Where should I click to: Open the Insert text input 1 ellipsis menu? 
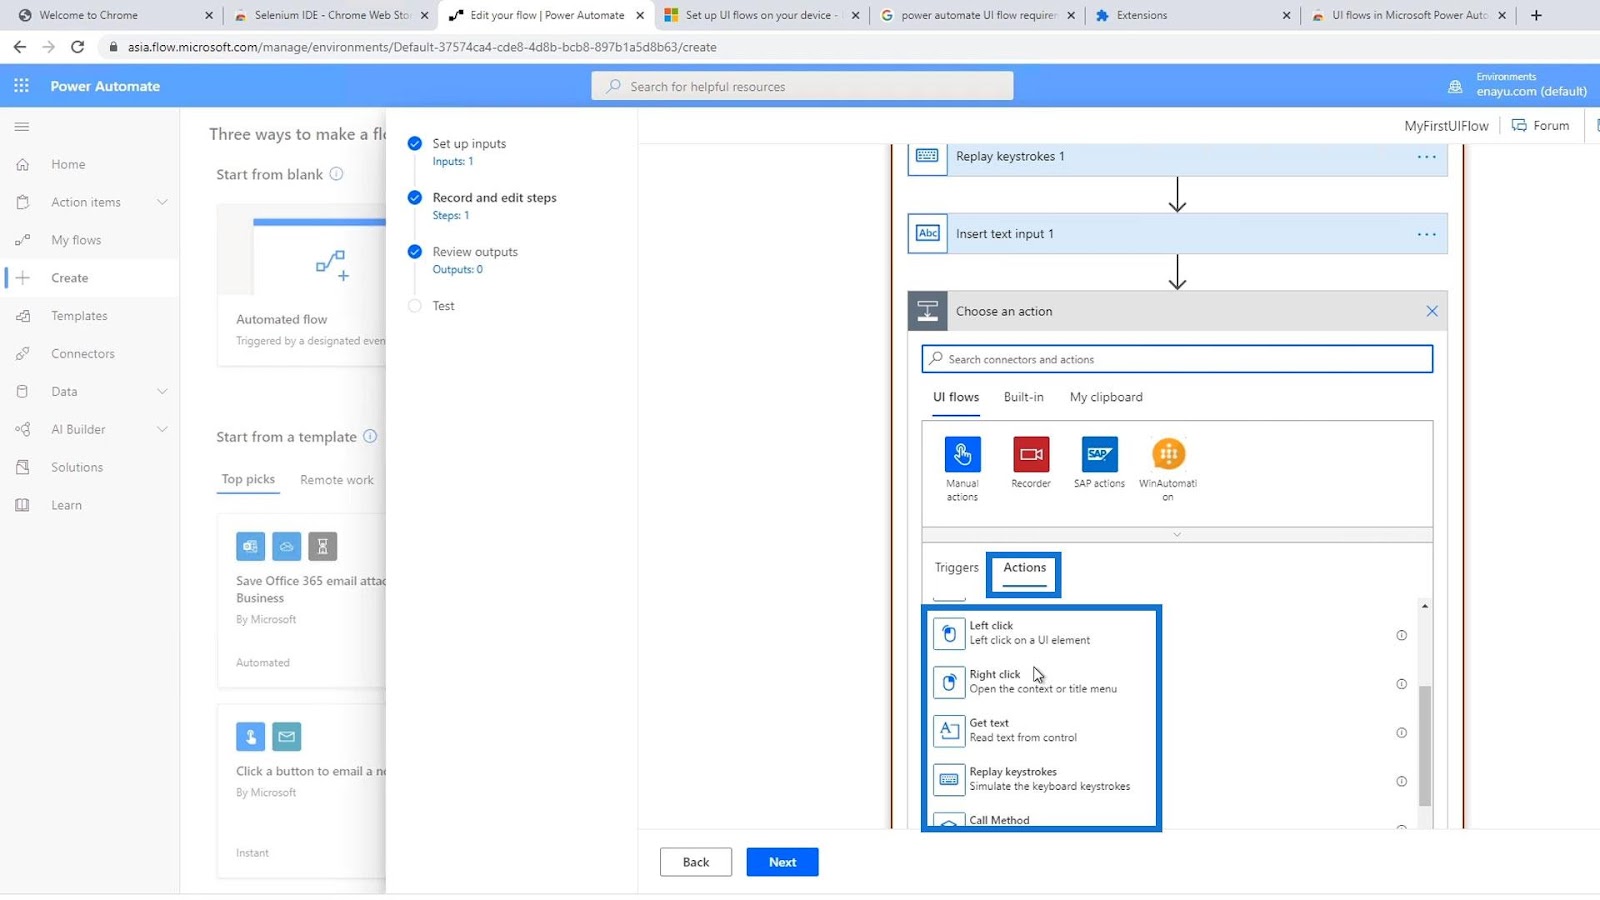click(x=1426, y=234)
